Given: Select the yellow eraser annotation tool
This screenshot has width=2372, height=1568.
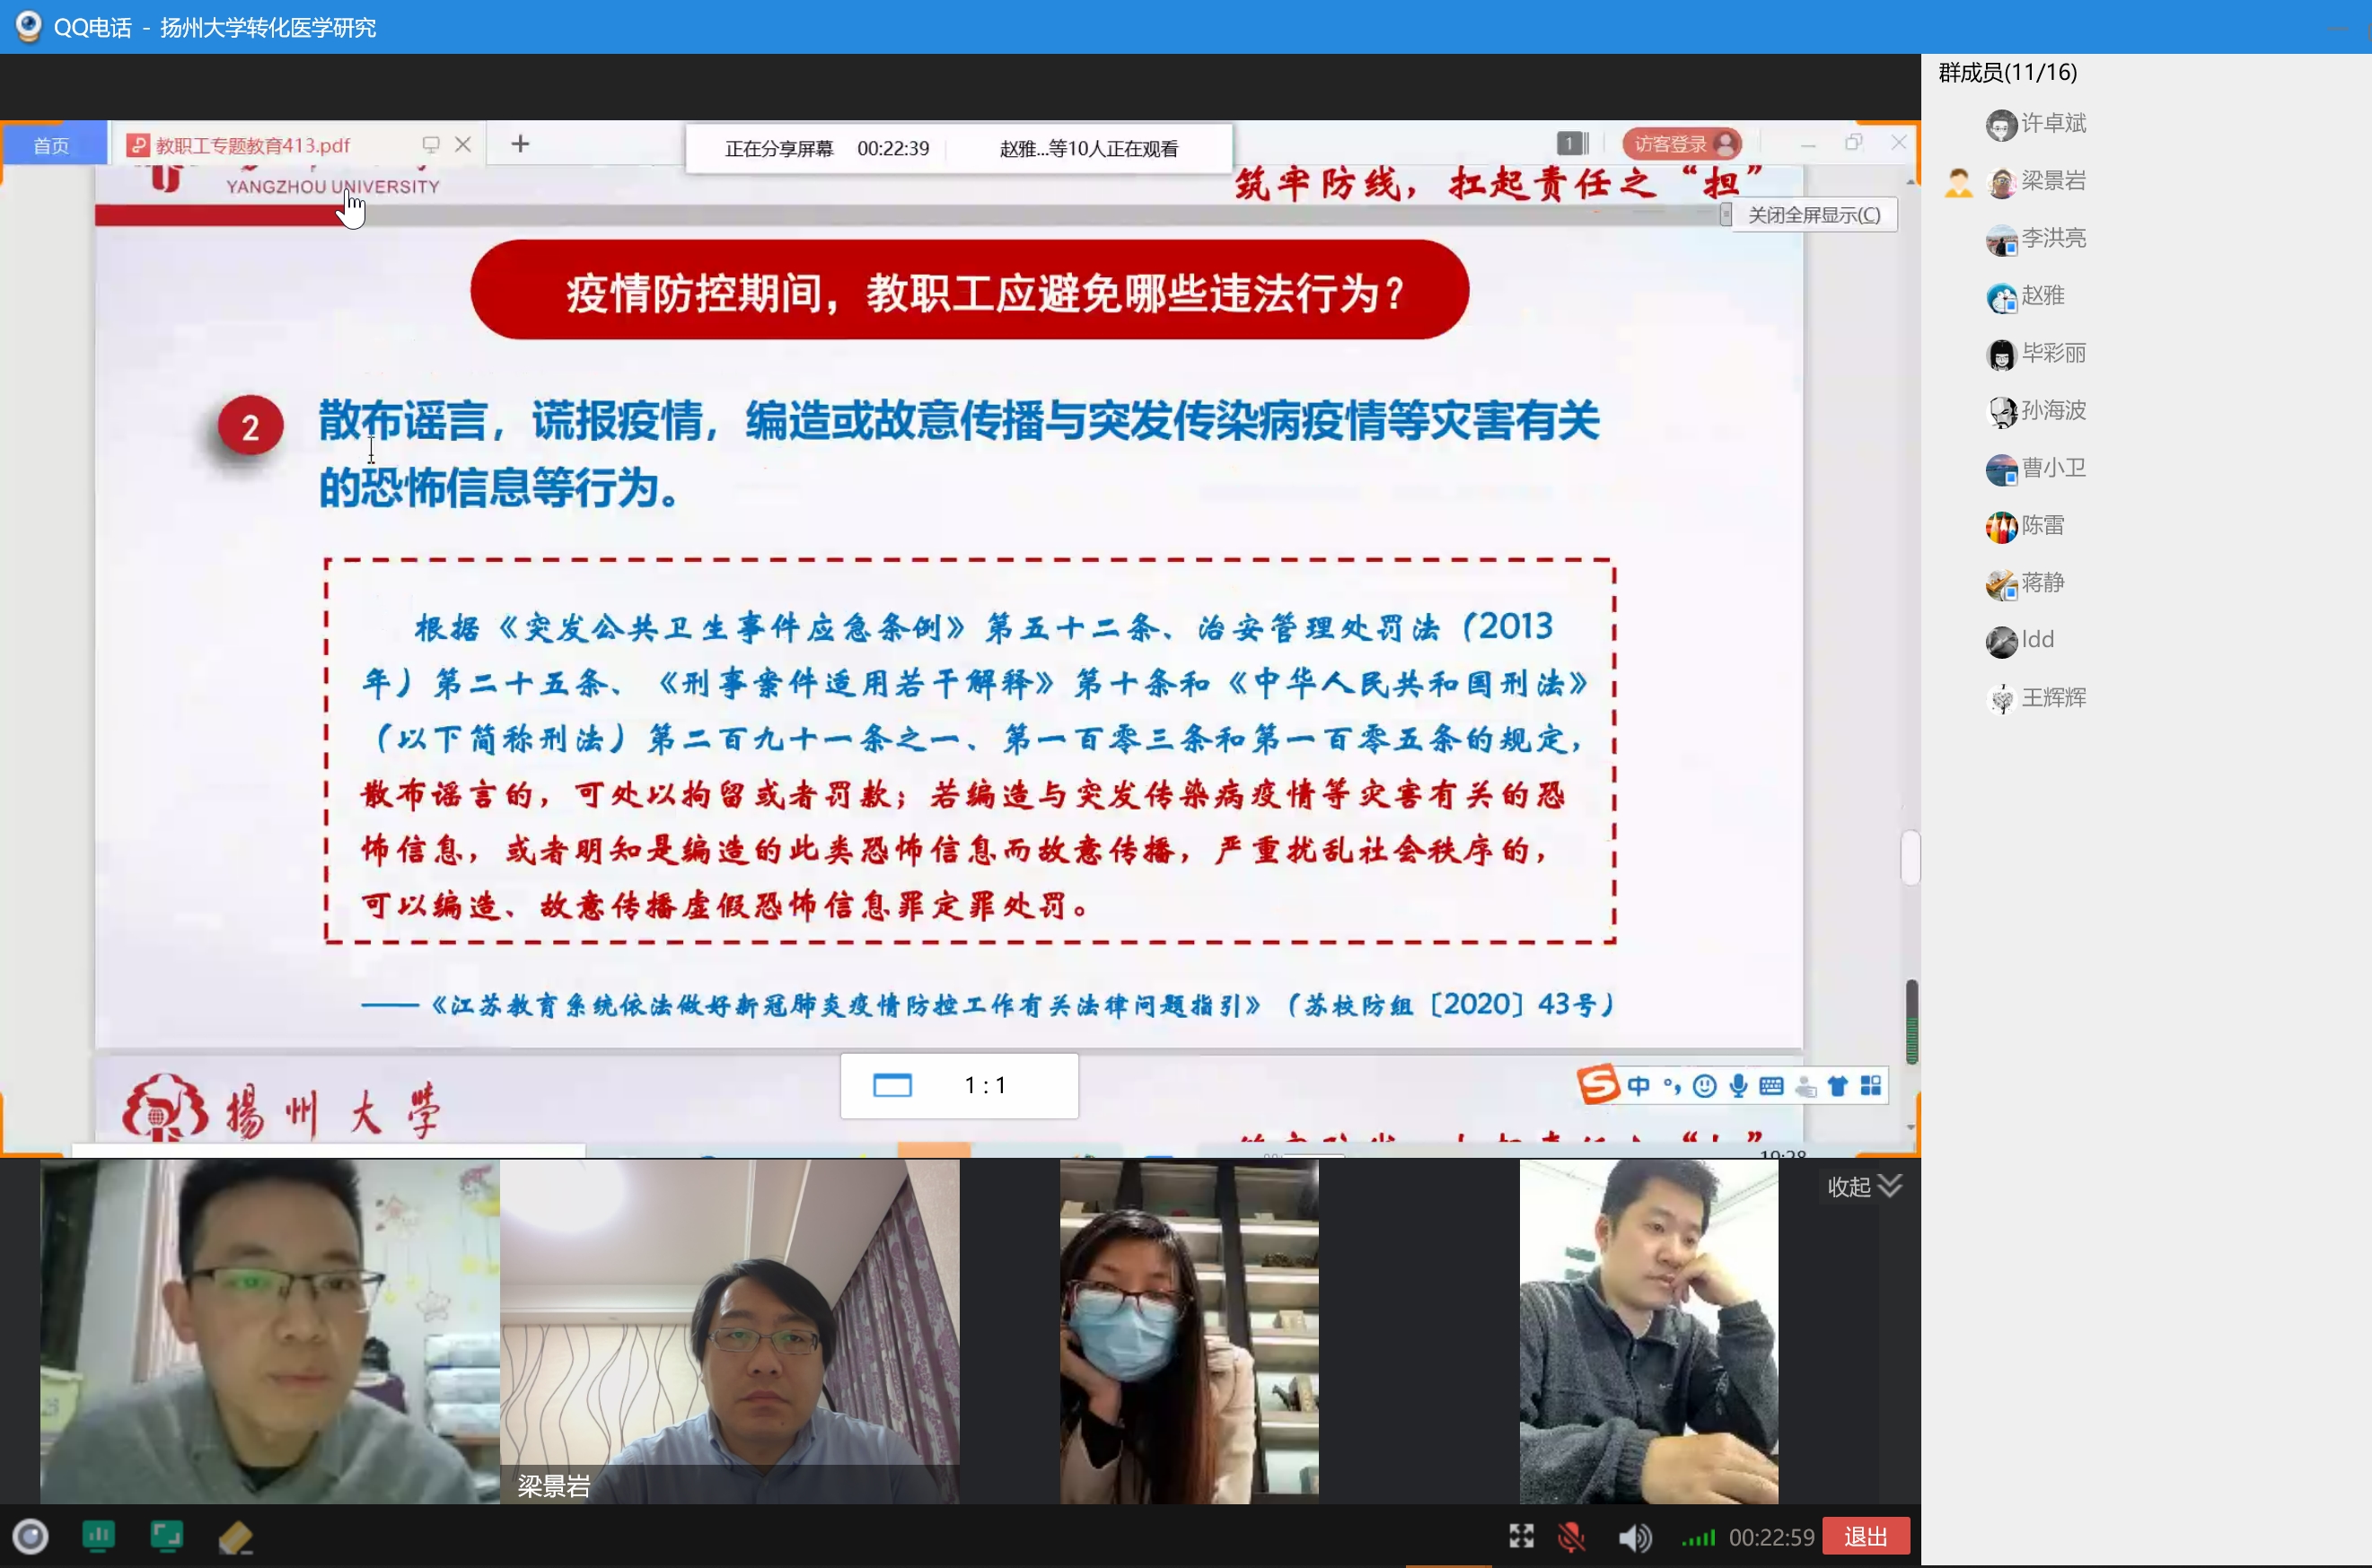Looking at the screenshot, I should click(x=236, y=1537).
